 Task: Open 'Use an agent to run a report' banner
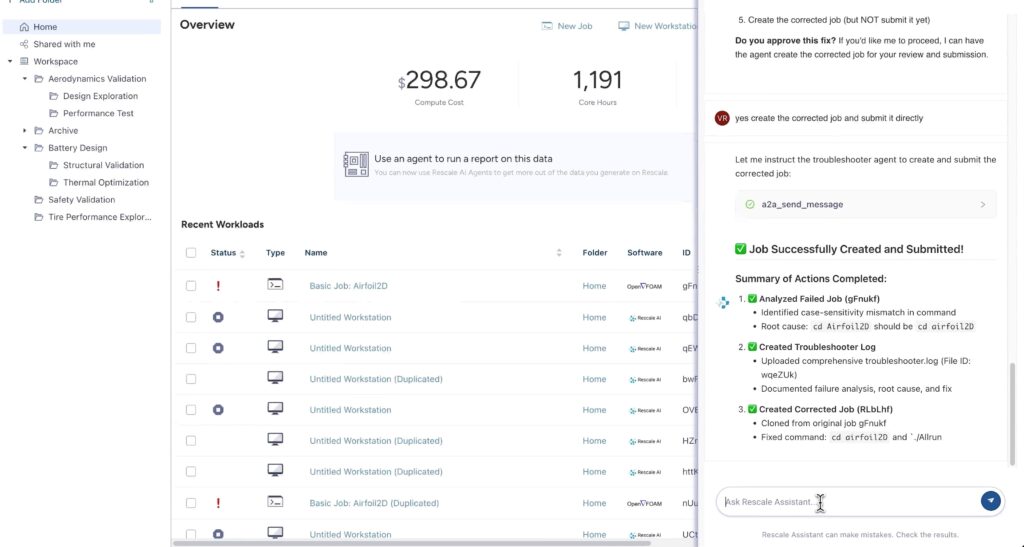click(516, 165)
